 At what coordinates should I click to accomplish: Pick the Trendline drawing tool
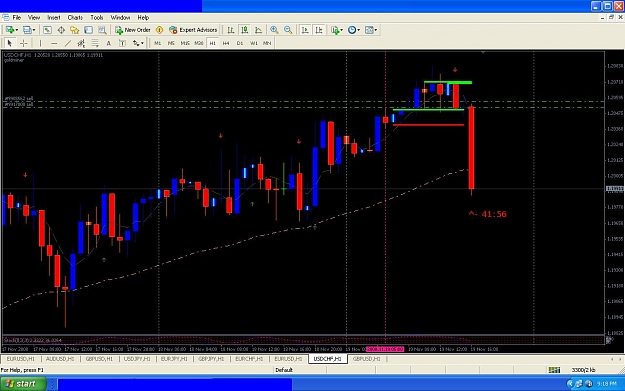pyautogui.click(x=68, y=43)
